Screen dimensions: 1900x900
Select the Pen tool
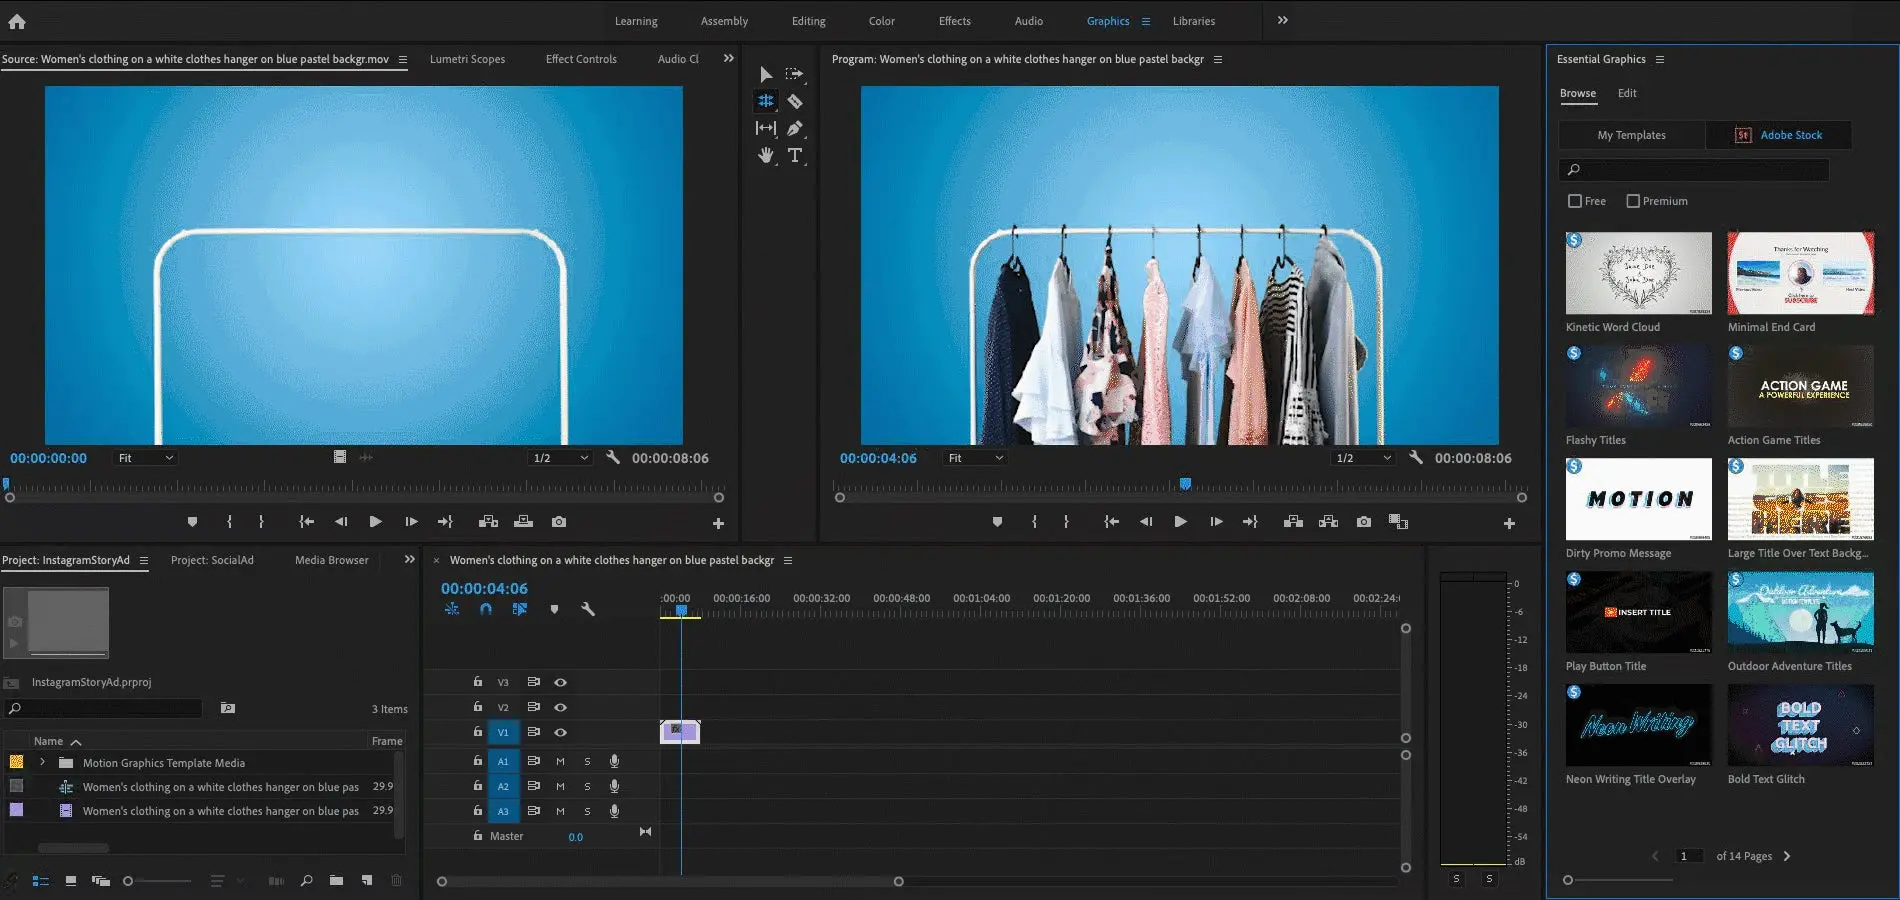point(795,128)
